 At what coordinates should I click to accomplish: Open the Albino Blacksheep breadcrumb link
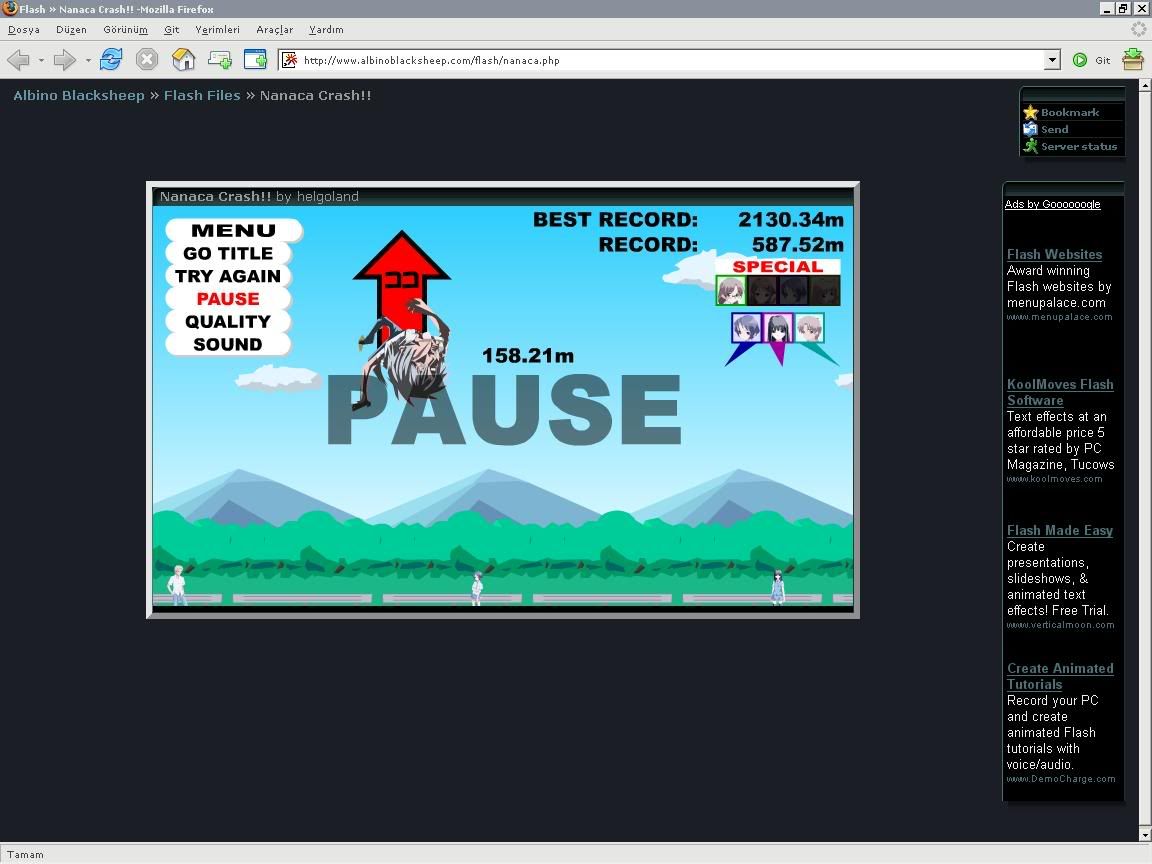(x=79, y=96)
